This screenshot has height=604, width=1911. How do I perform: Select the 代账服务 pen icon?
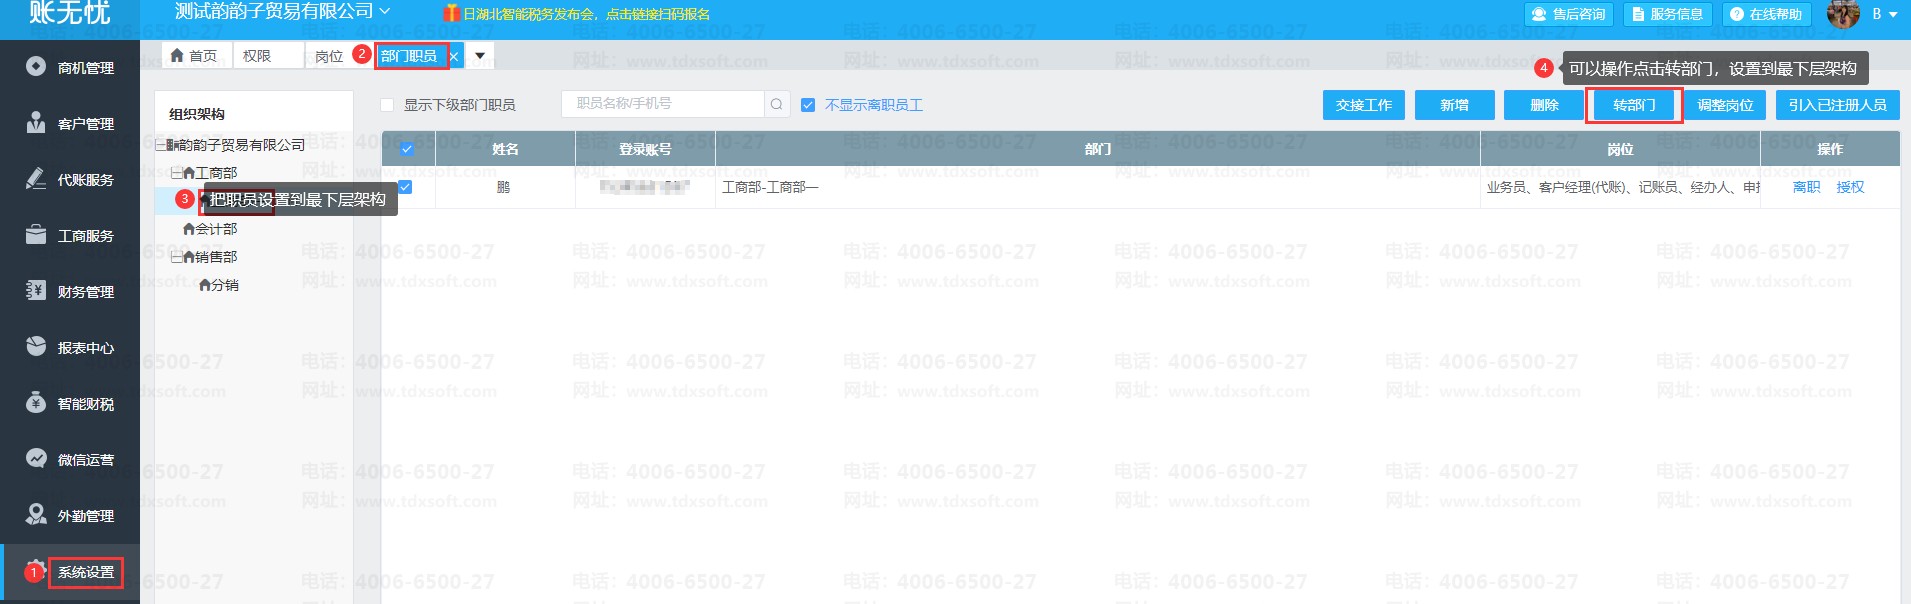(36, 179)
